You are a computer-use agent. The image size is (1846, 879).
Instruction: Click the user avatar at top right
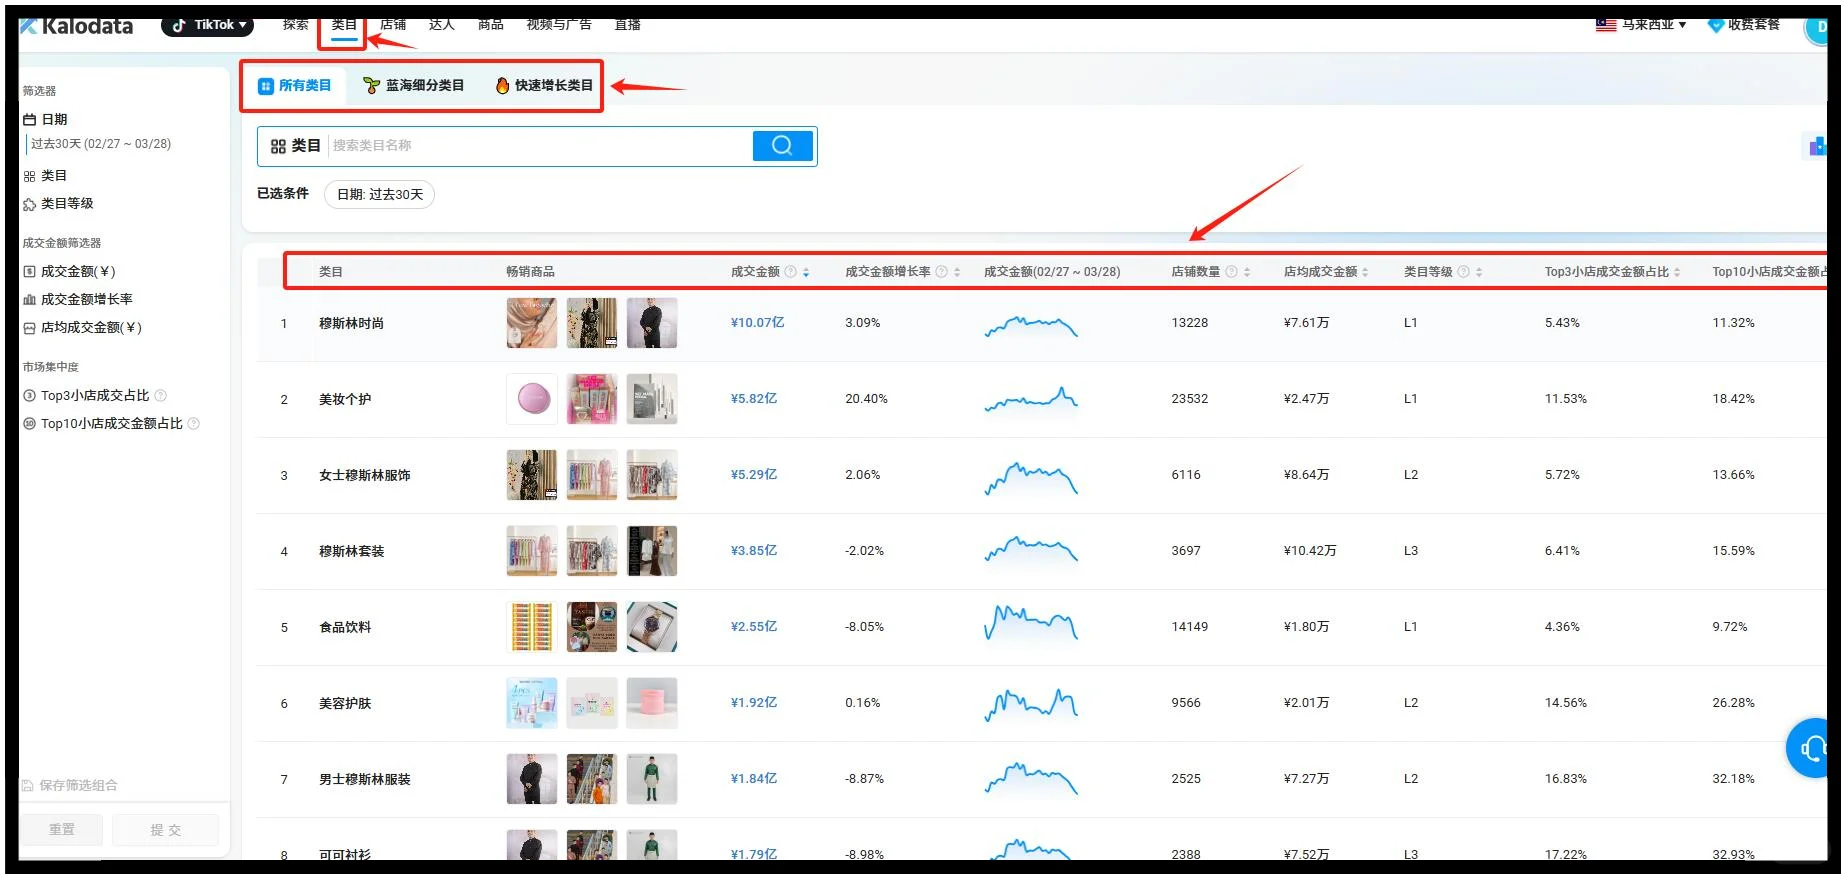1816,28
